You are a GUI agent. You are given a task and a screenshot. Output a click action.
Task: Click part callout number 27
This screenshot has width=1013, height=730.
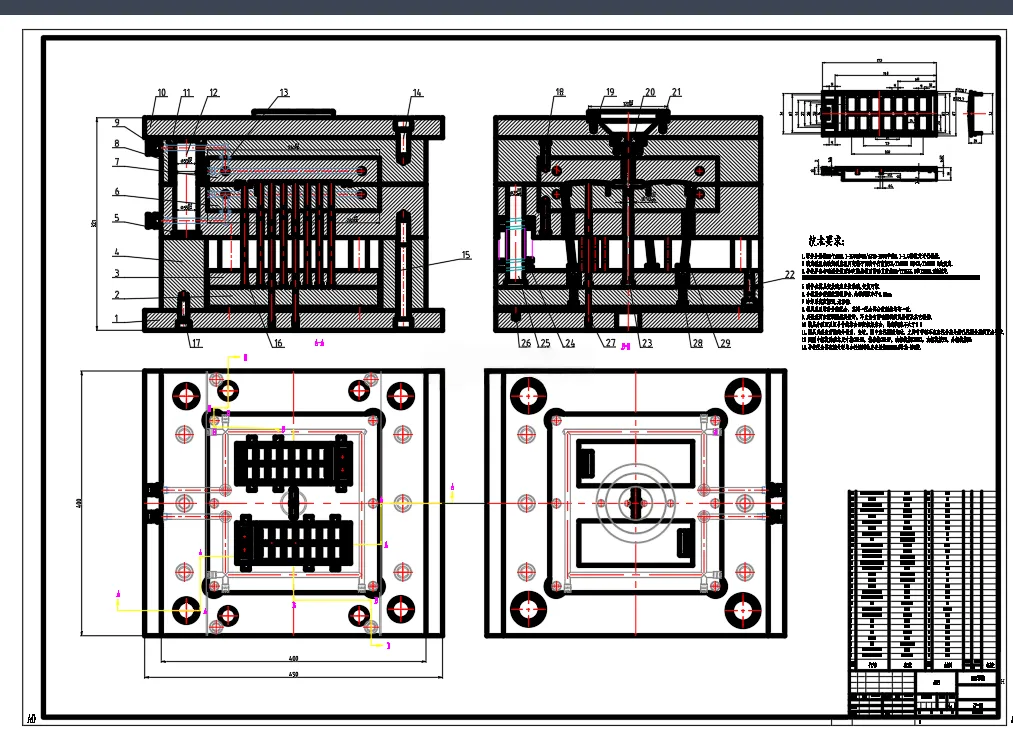coord(610,343)
